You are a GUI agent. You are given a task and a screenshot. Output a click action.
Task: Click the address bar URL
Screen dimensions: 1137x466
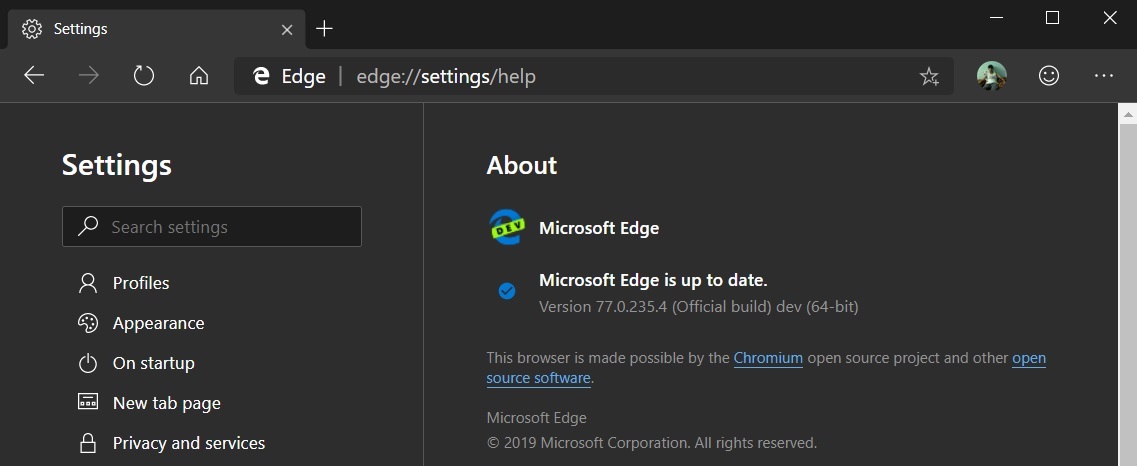[x=446, y=76]
